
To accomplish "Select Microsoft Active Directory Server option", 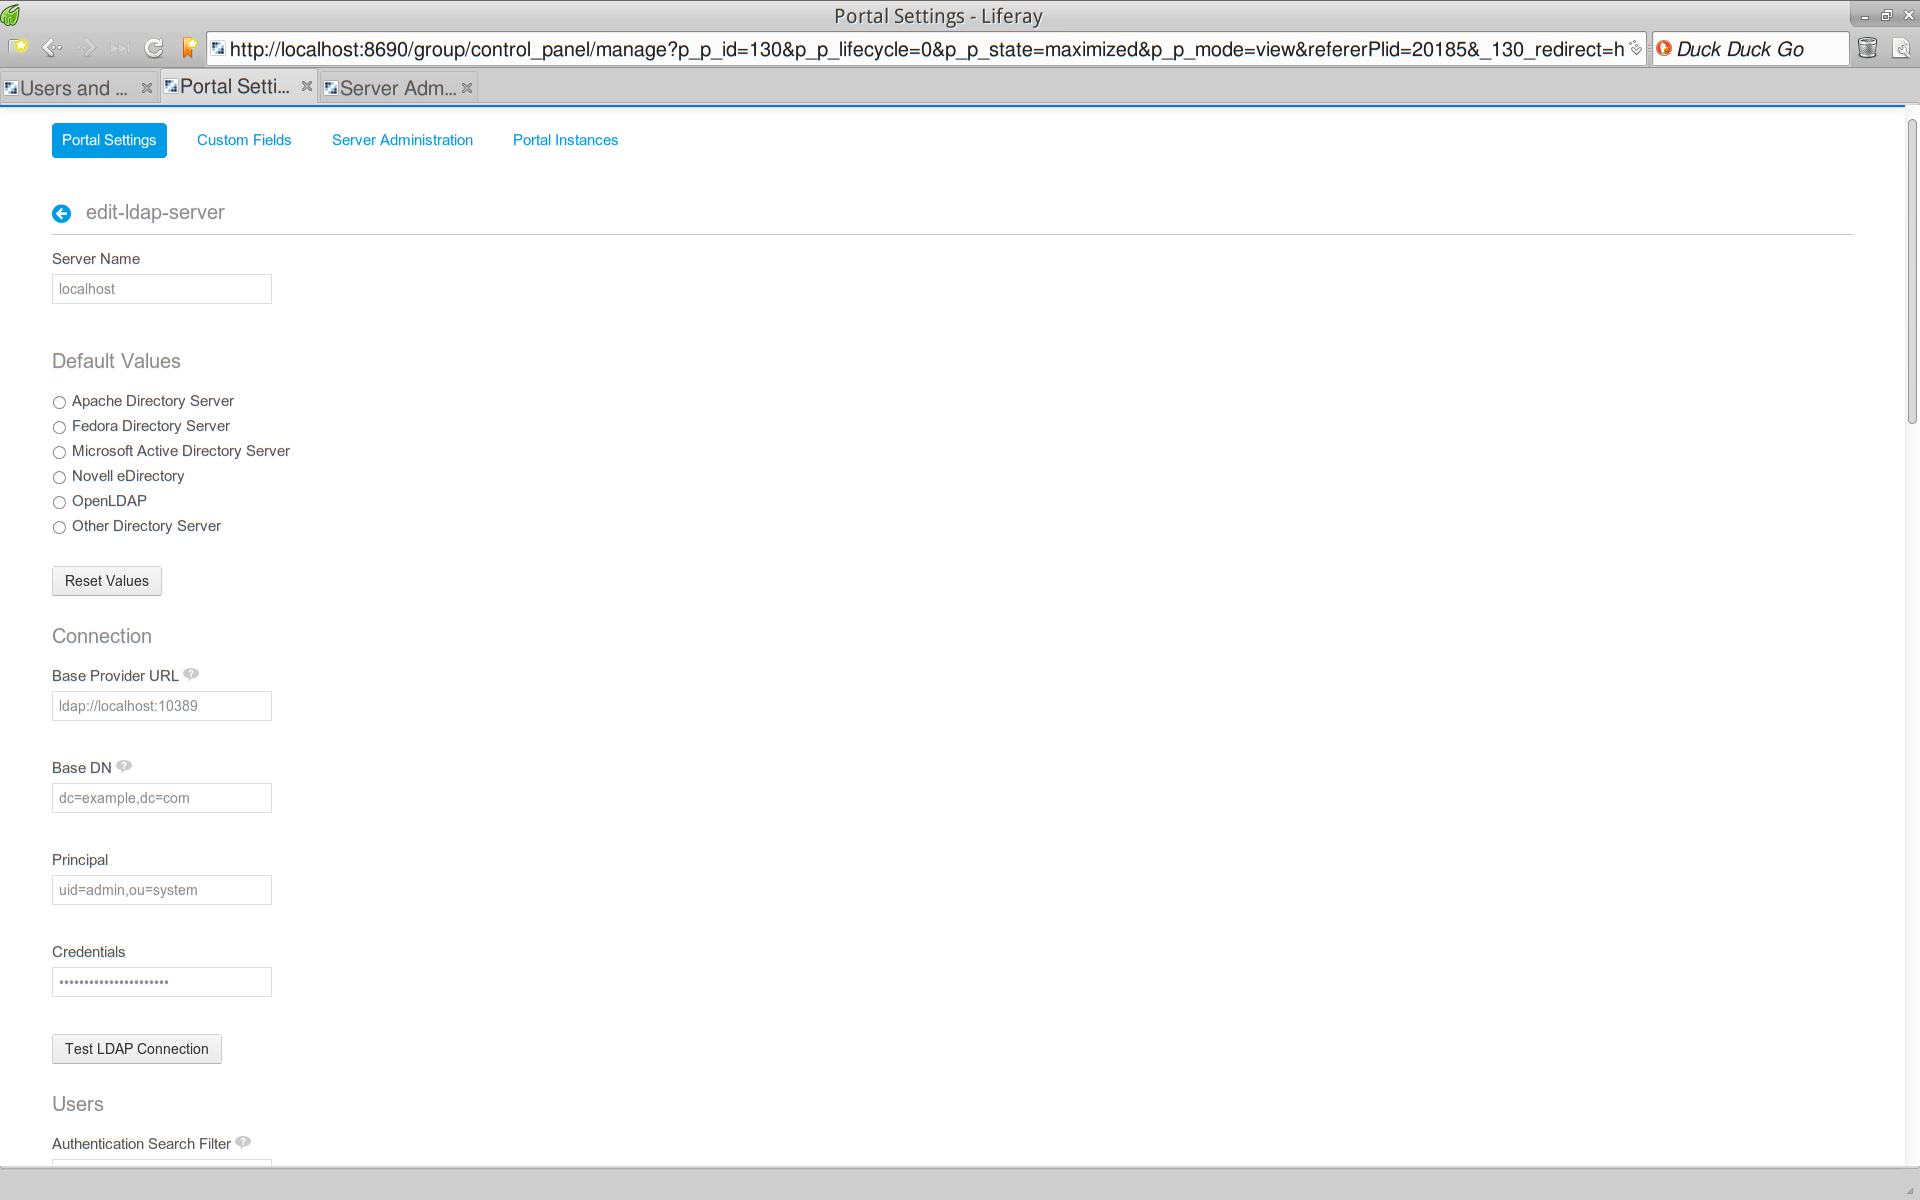I will coord(59,452).
